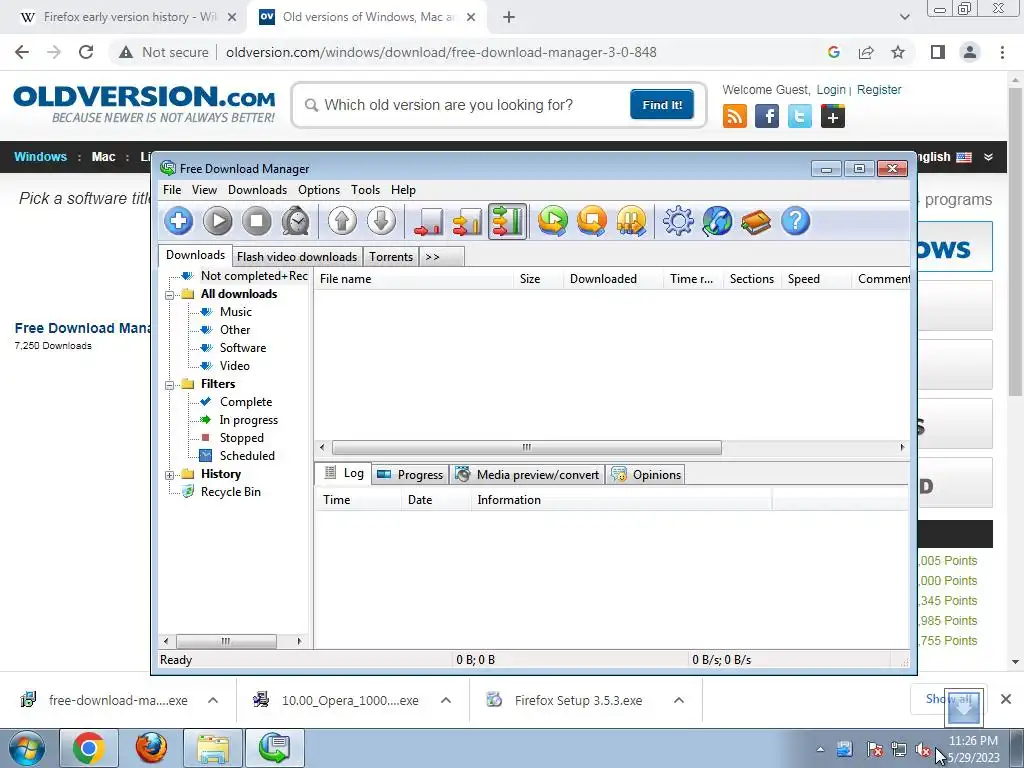Move the download down in the list

(381, 221)
